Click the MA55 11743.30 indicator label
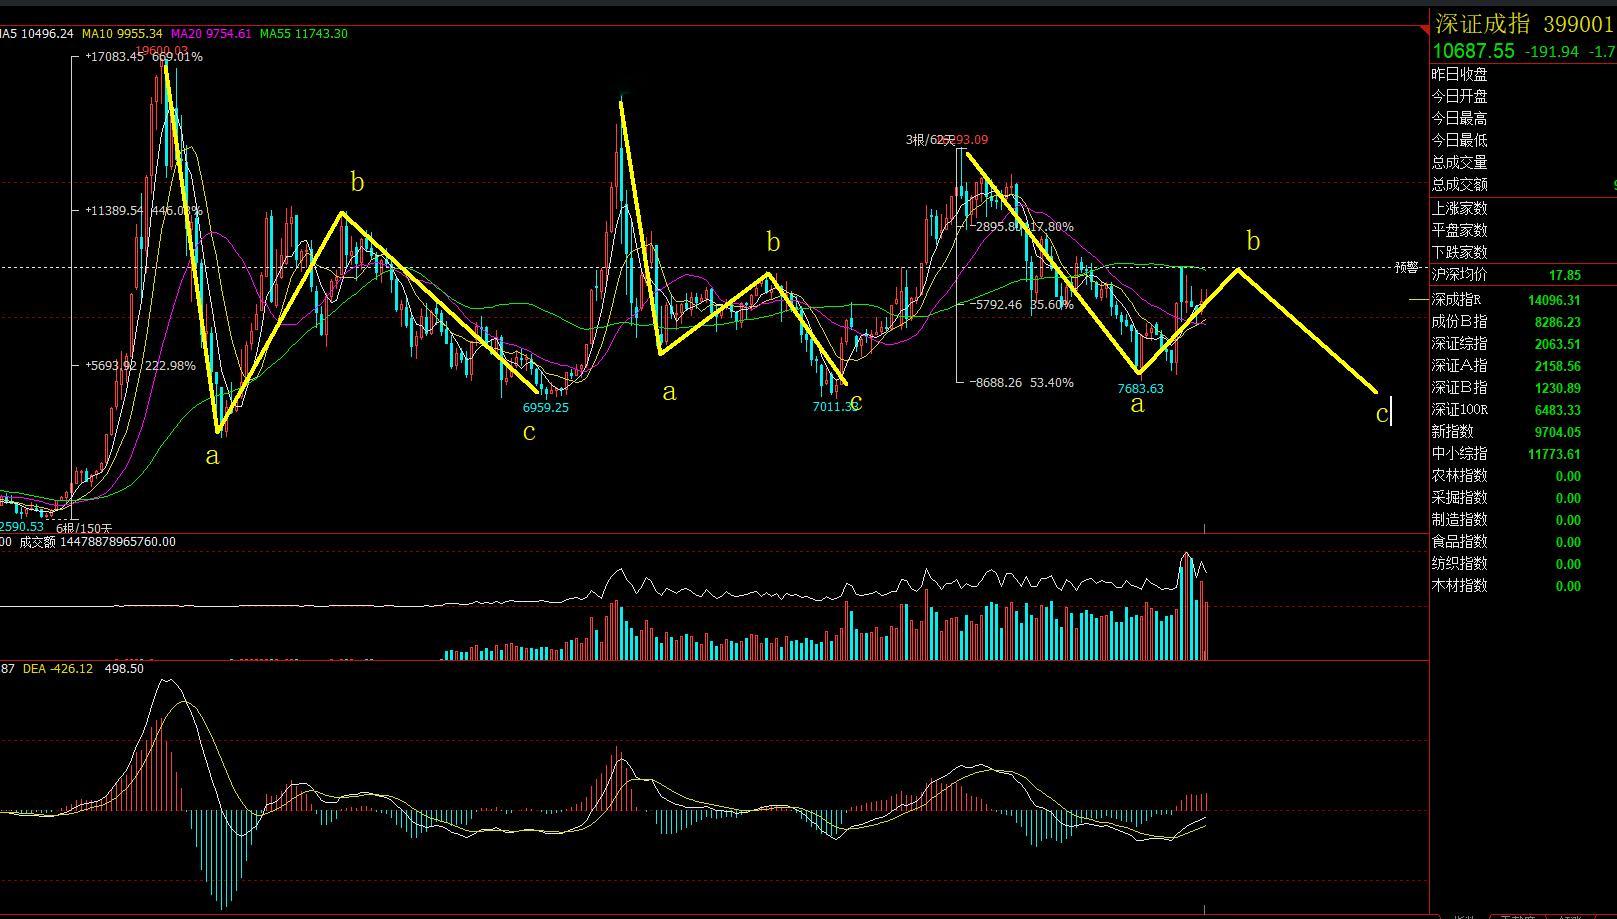Image resolution: width=1617 pixels, height=919 pixels. pyautogui.click(x=304, y=34)
